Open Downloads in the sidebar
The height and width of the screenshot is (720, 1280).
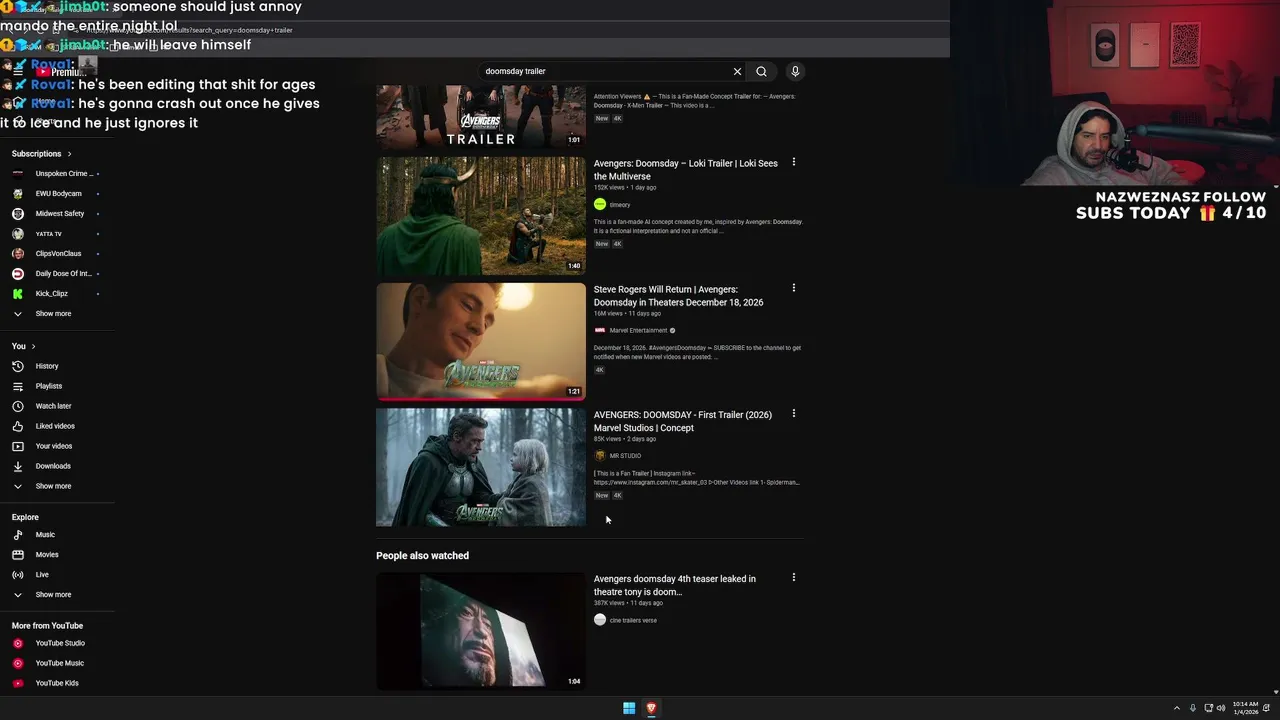pos(53,466)
